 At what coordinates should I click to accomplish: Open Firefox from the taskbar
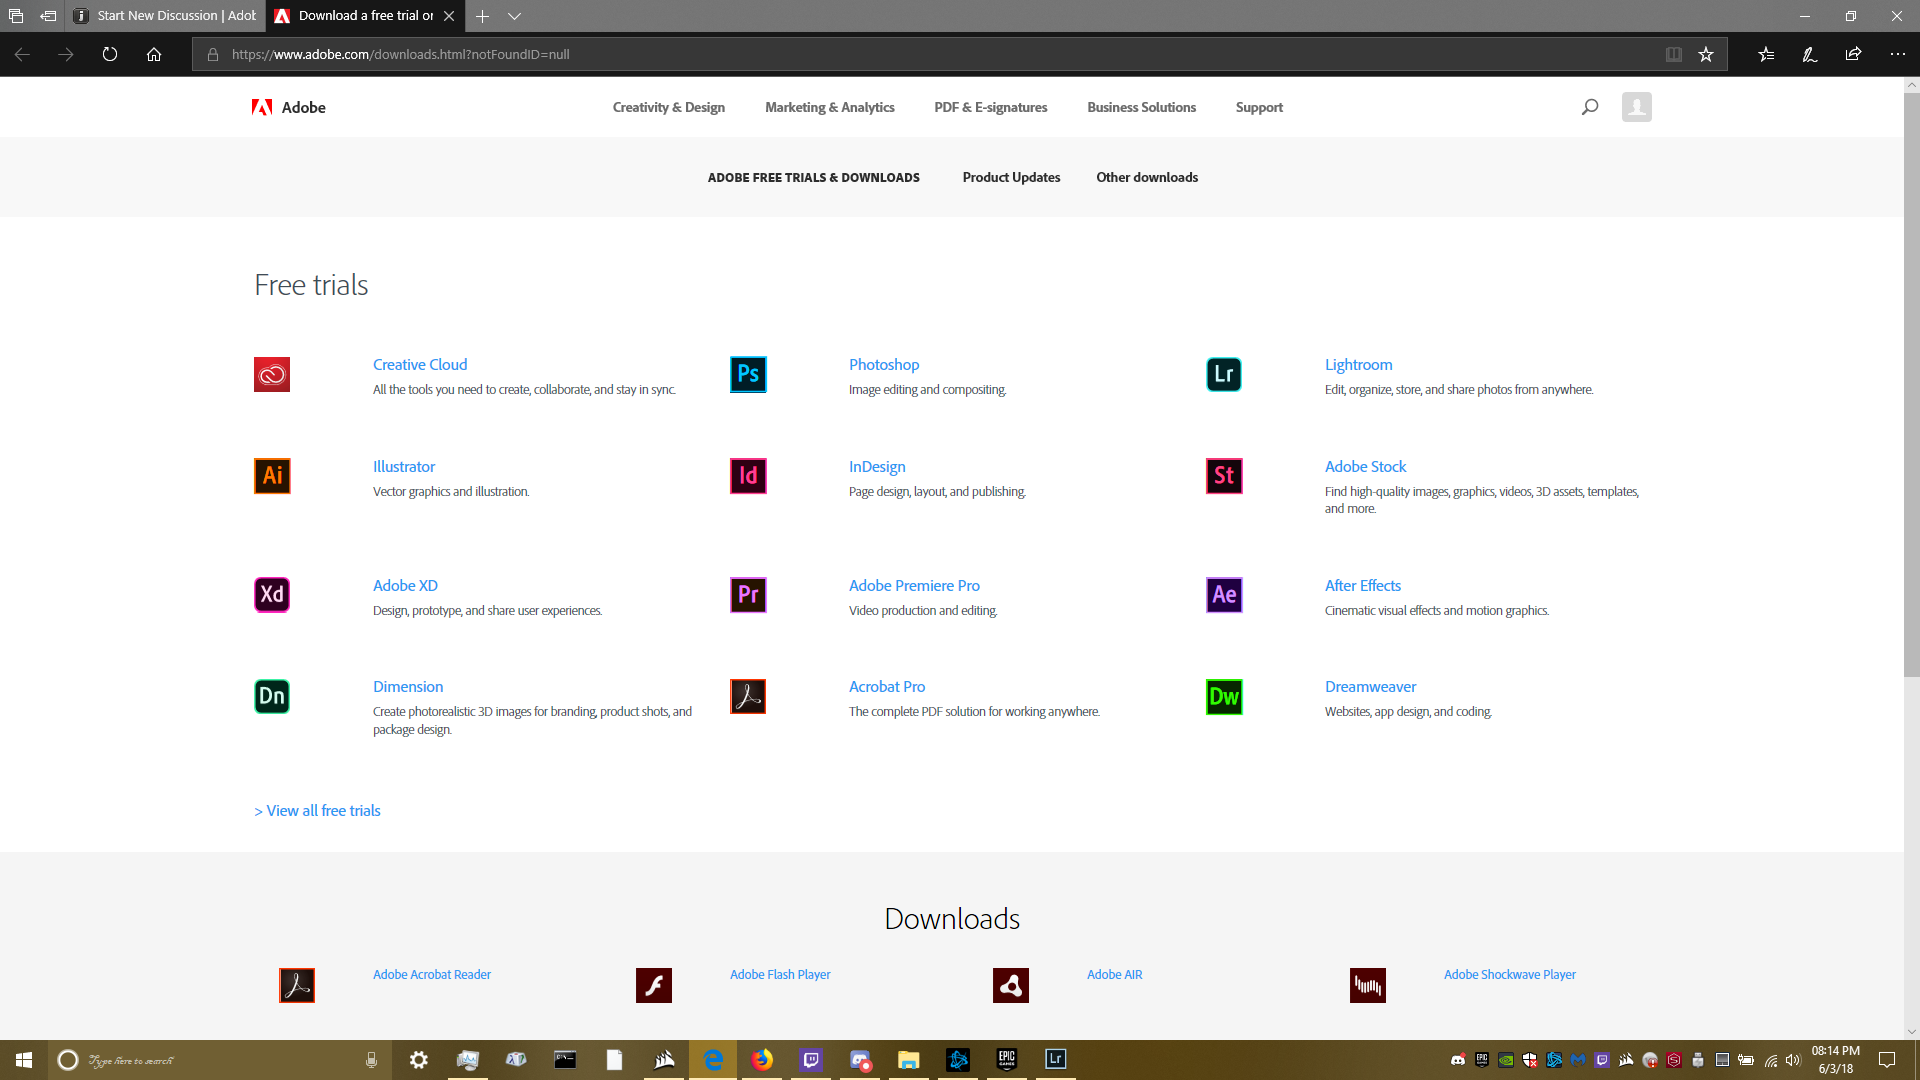click(x=762, y=1060)
